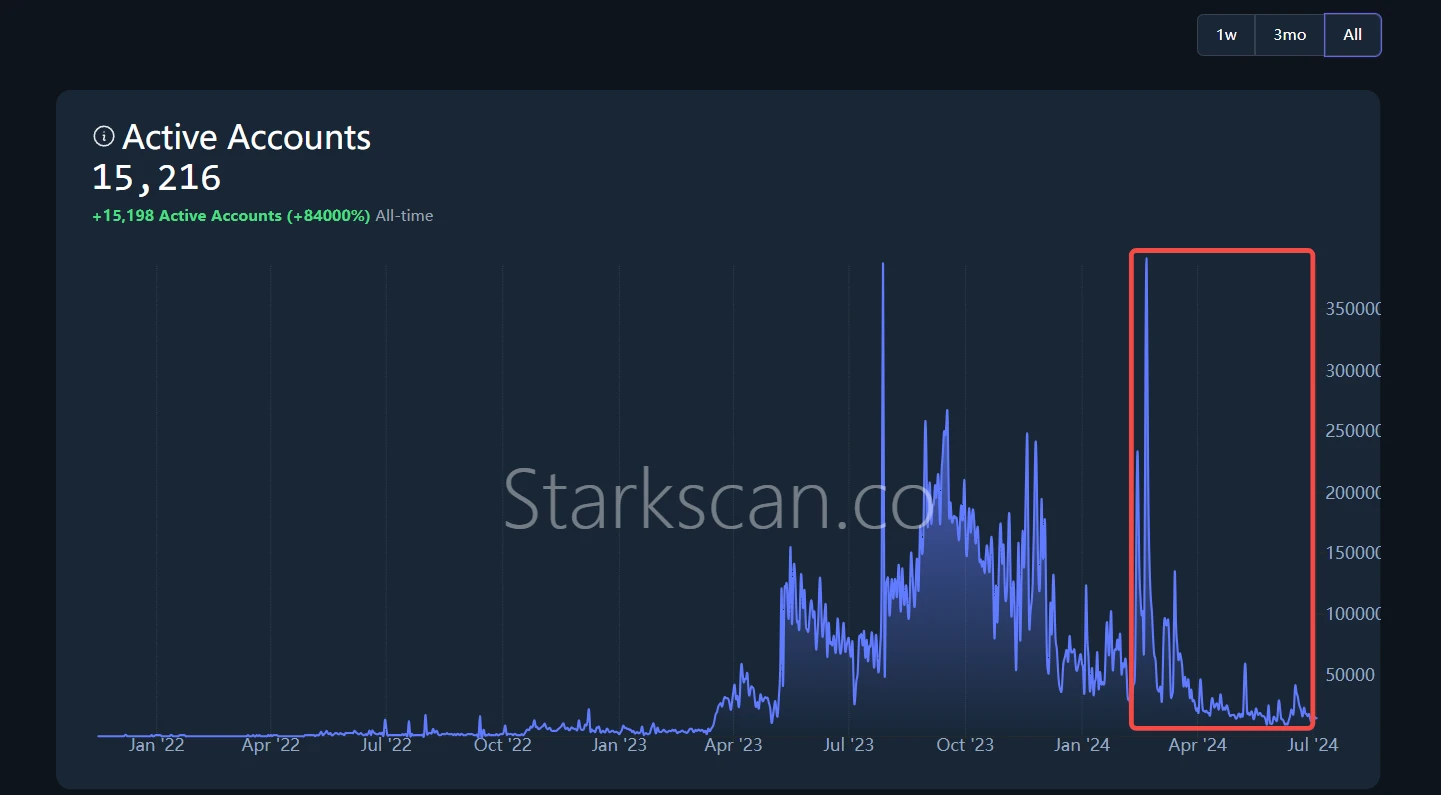Click the 350000 y-axis label
The width and height of the screenshot is (1441, 795).
click(1352, 309)
